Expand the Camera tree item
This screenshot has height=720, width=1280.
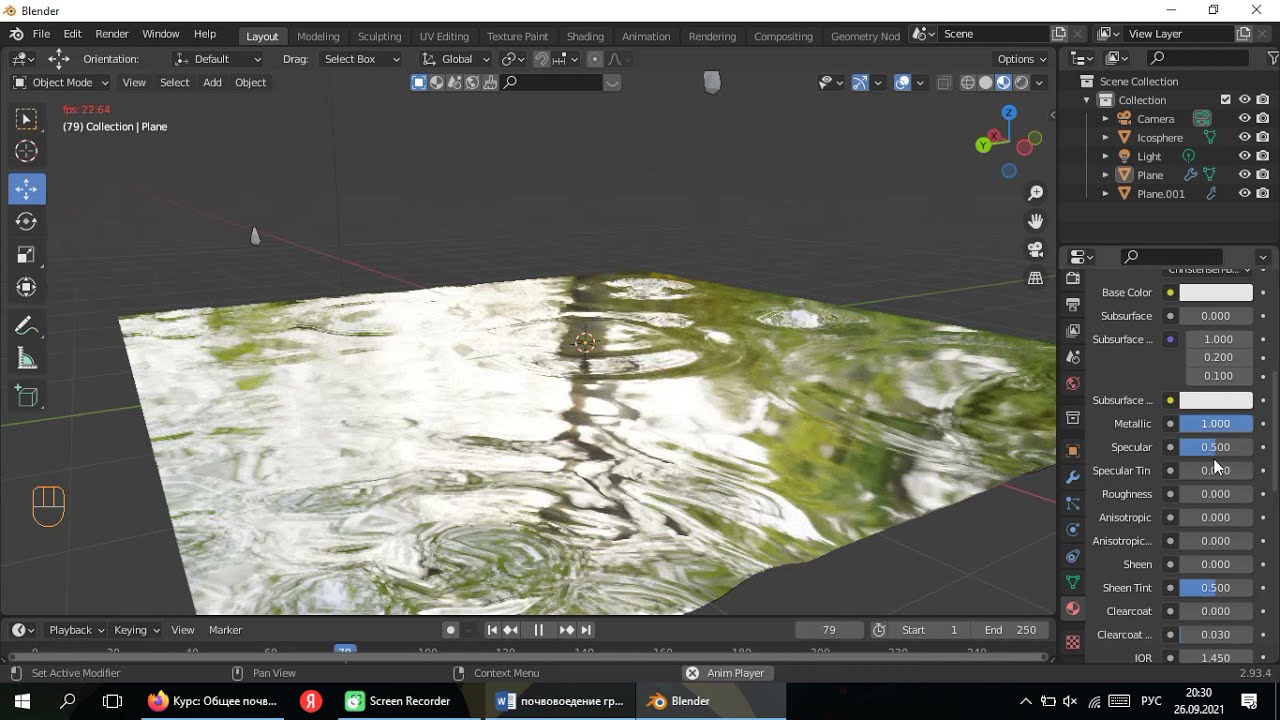point(1105,119)
